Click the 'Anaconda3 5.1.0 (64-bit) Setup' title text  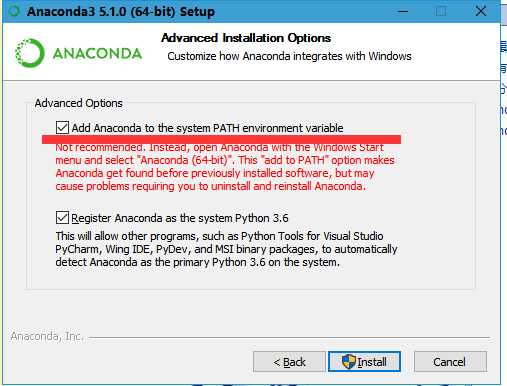click(121, 12)
